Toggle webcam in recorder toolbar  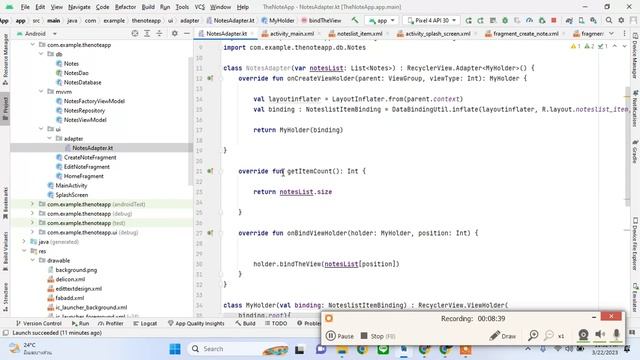click(583, 335)
